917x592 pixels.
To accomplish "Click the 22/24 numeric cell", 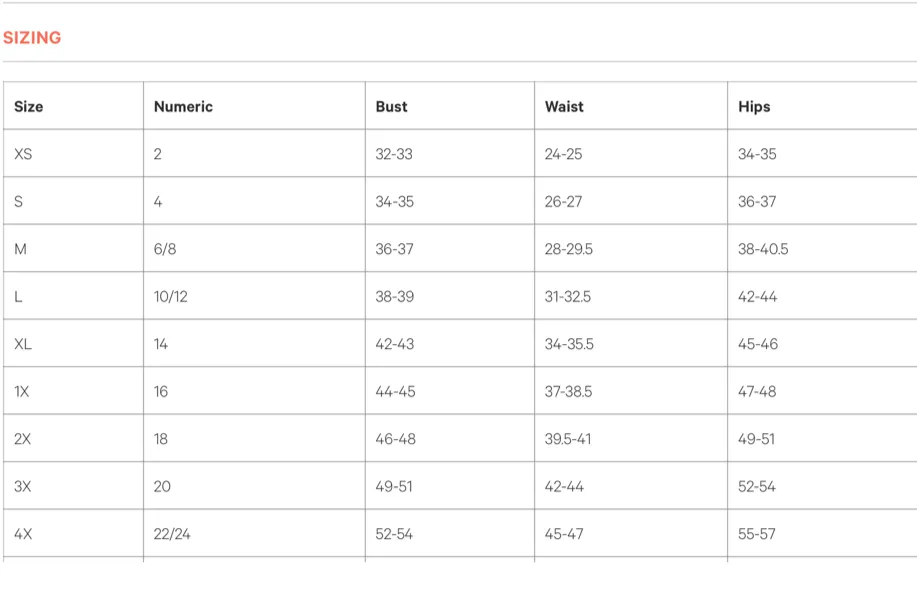I will (x=172, y=534).
